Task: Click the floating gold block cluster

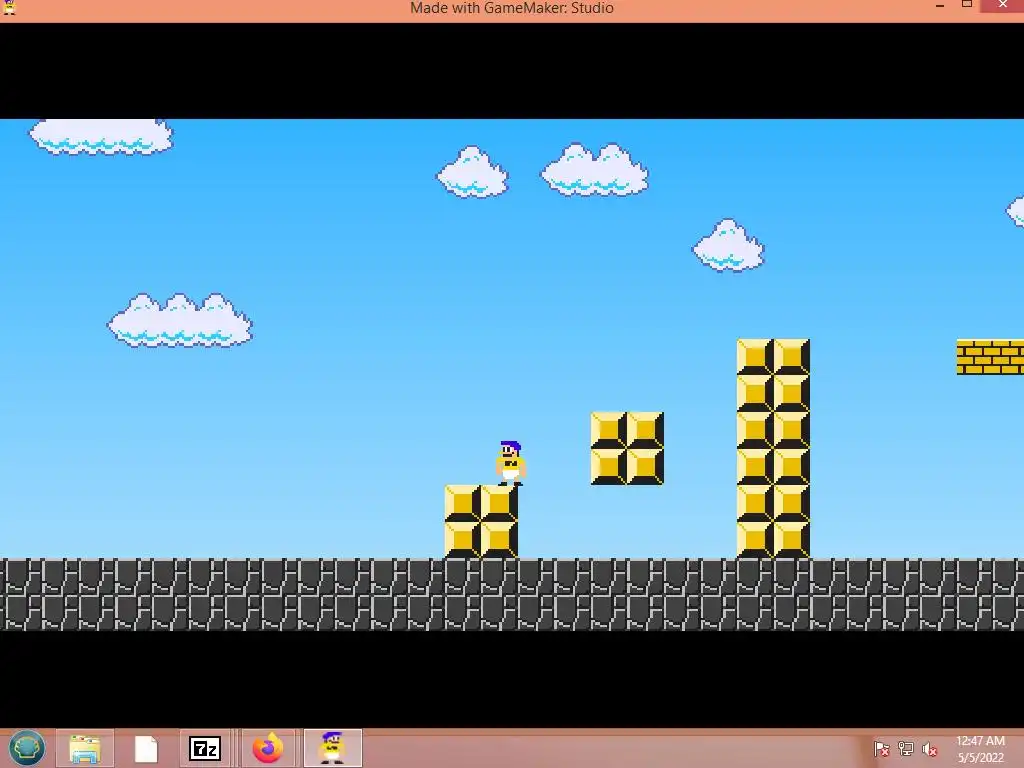Action: [627, 448]
